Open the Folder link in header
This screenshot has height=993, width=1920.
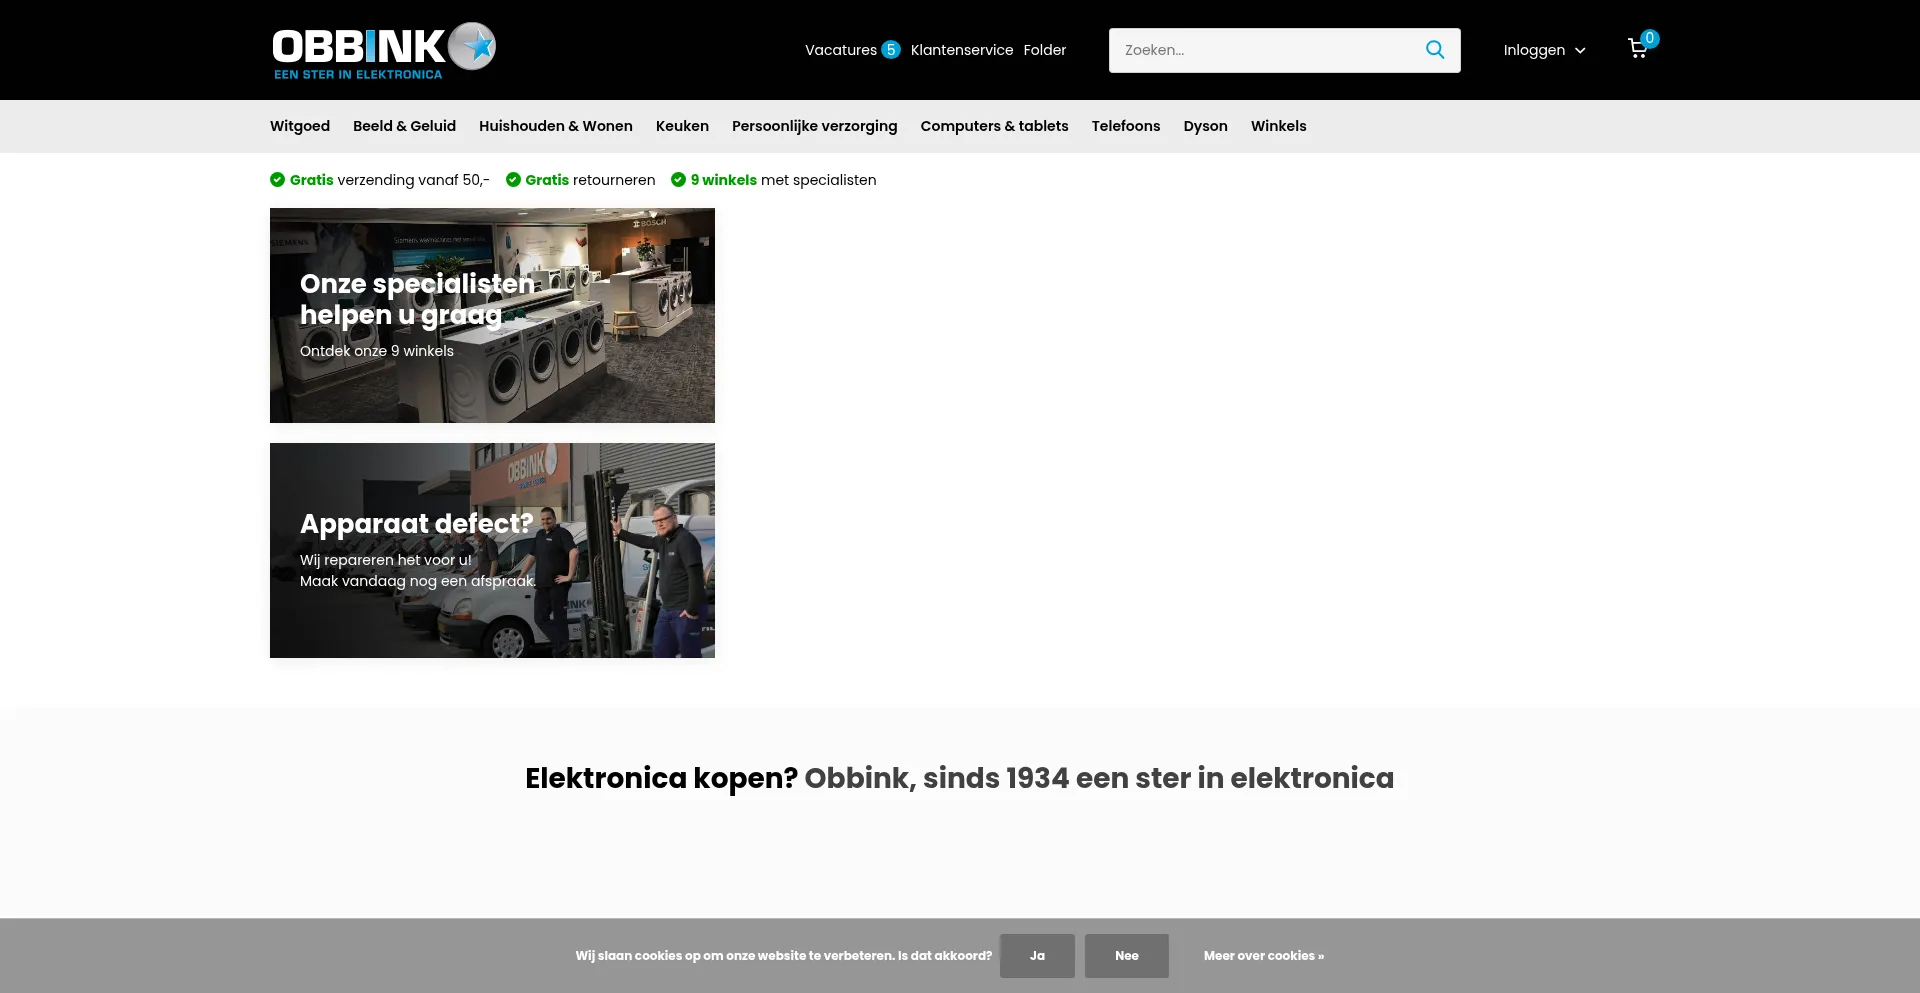(1044, 50)
